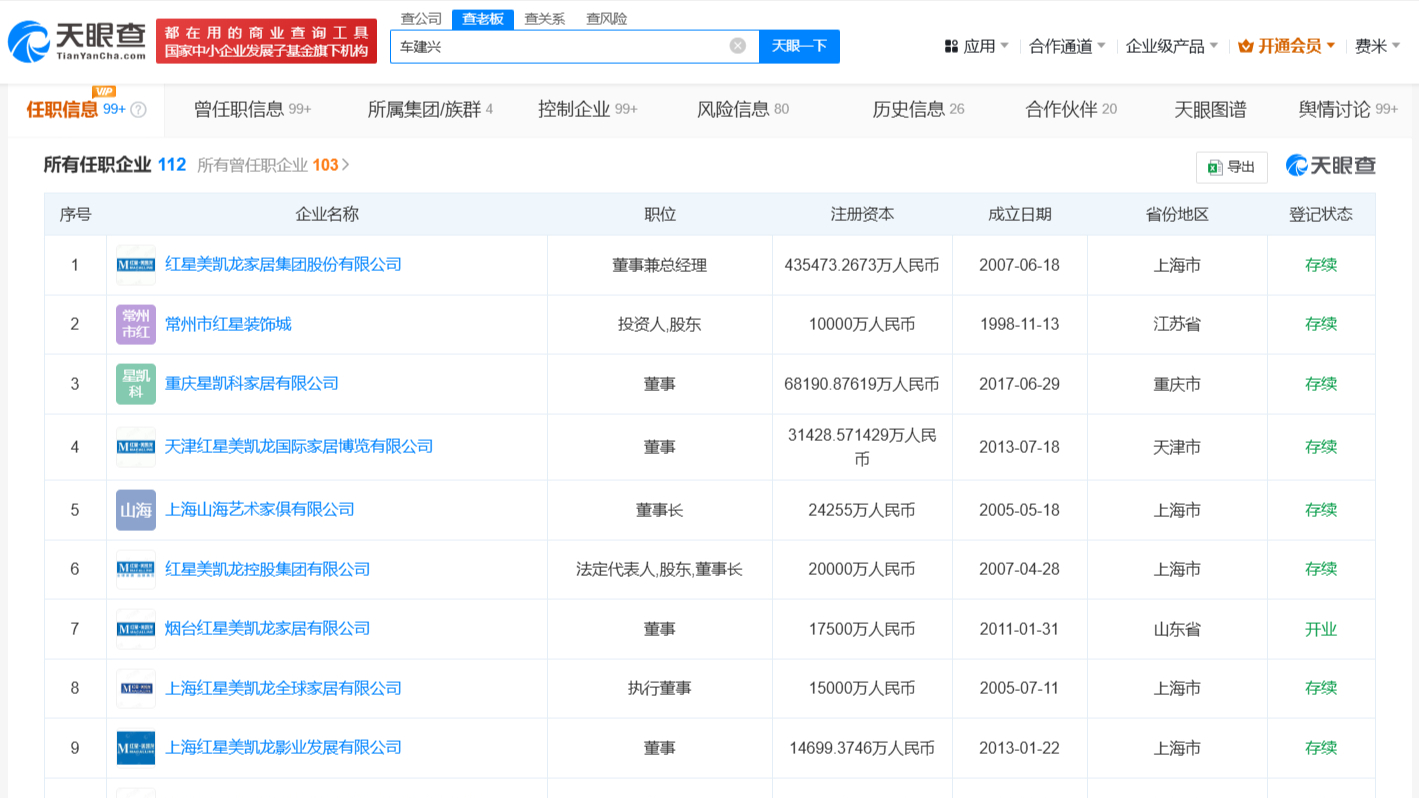Open 天津红星美凯龙国际家居博览有限公司 link
Viewport: 1419px width, 798px height.
tap(299, 447)
